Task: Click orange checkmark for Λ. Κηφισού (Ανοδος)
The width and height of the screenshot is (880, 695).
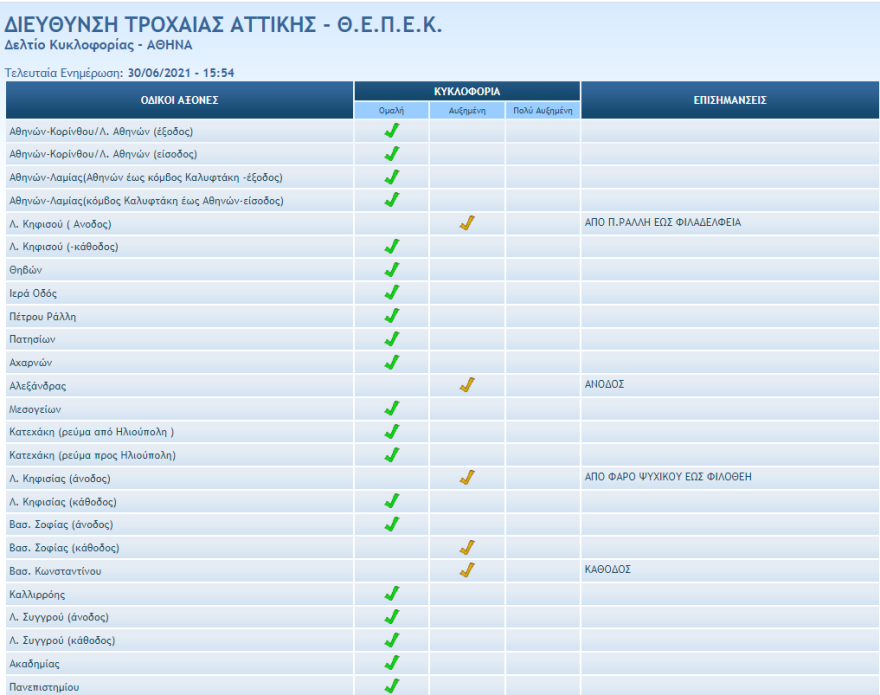Action: click(466, 224)
